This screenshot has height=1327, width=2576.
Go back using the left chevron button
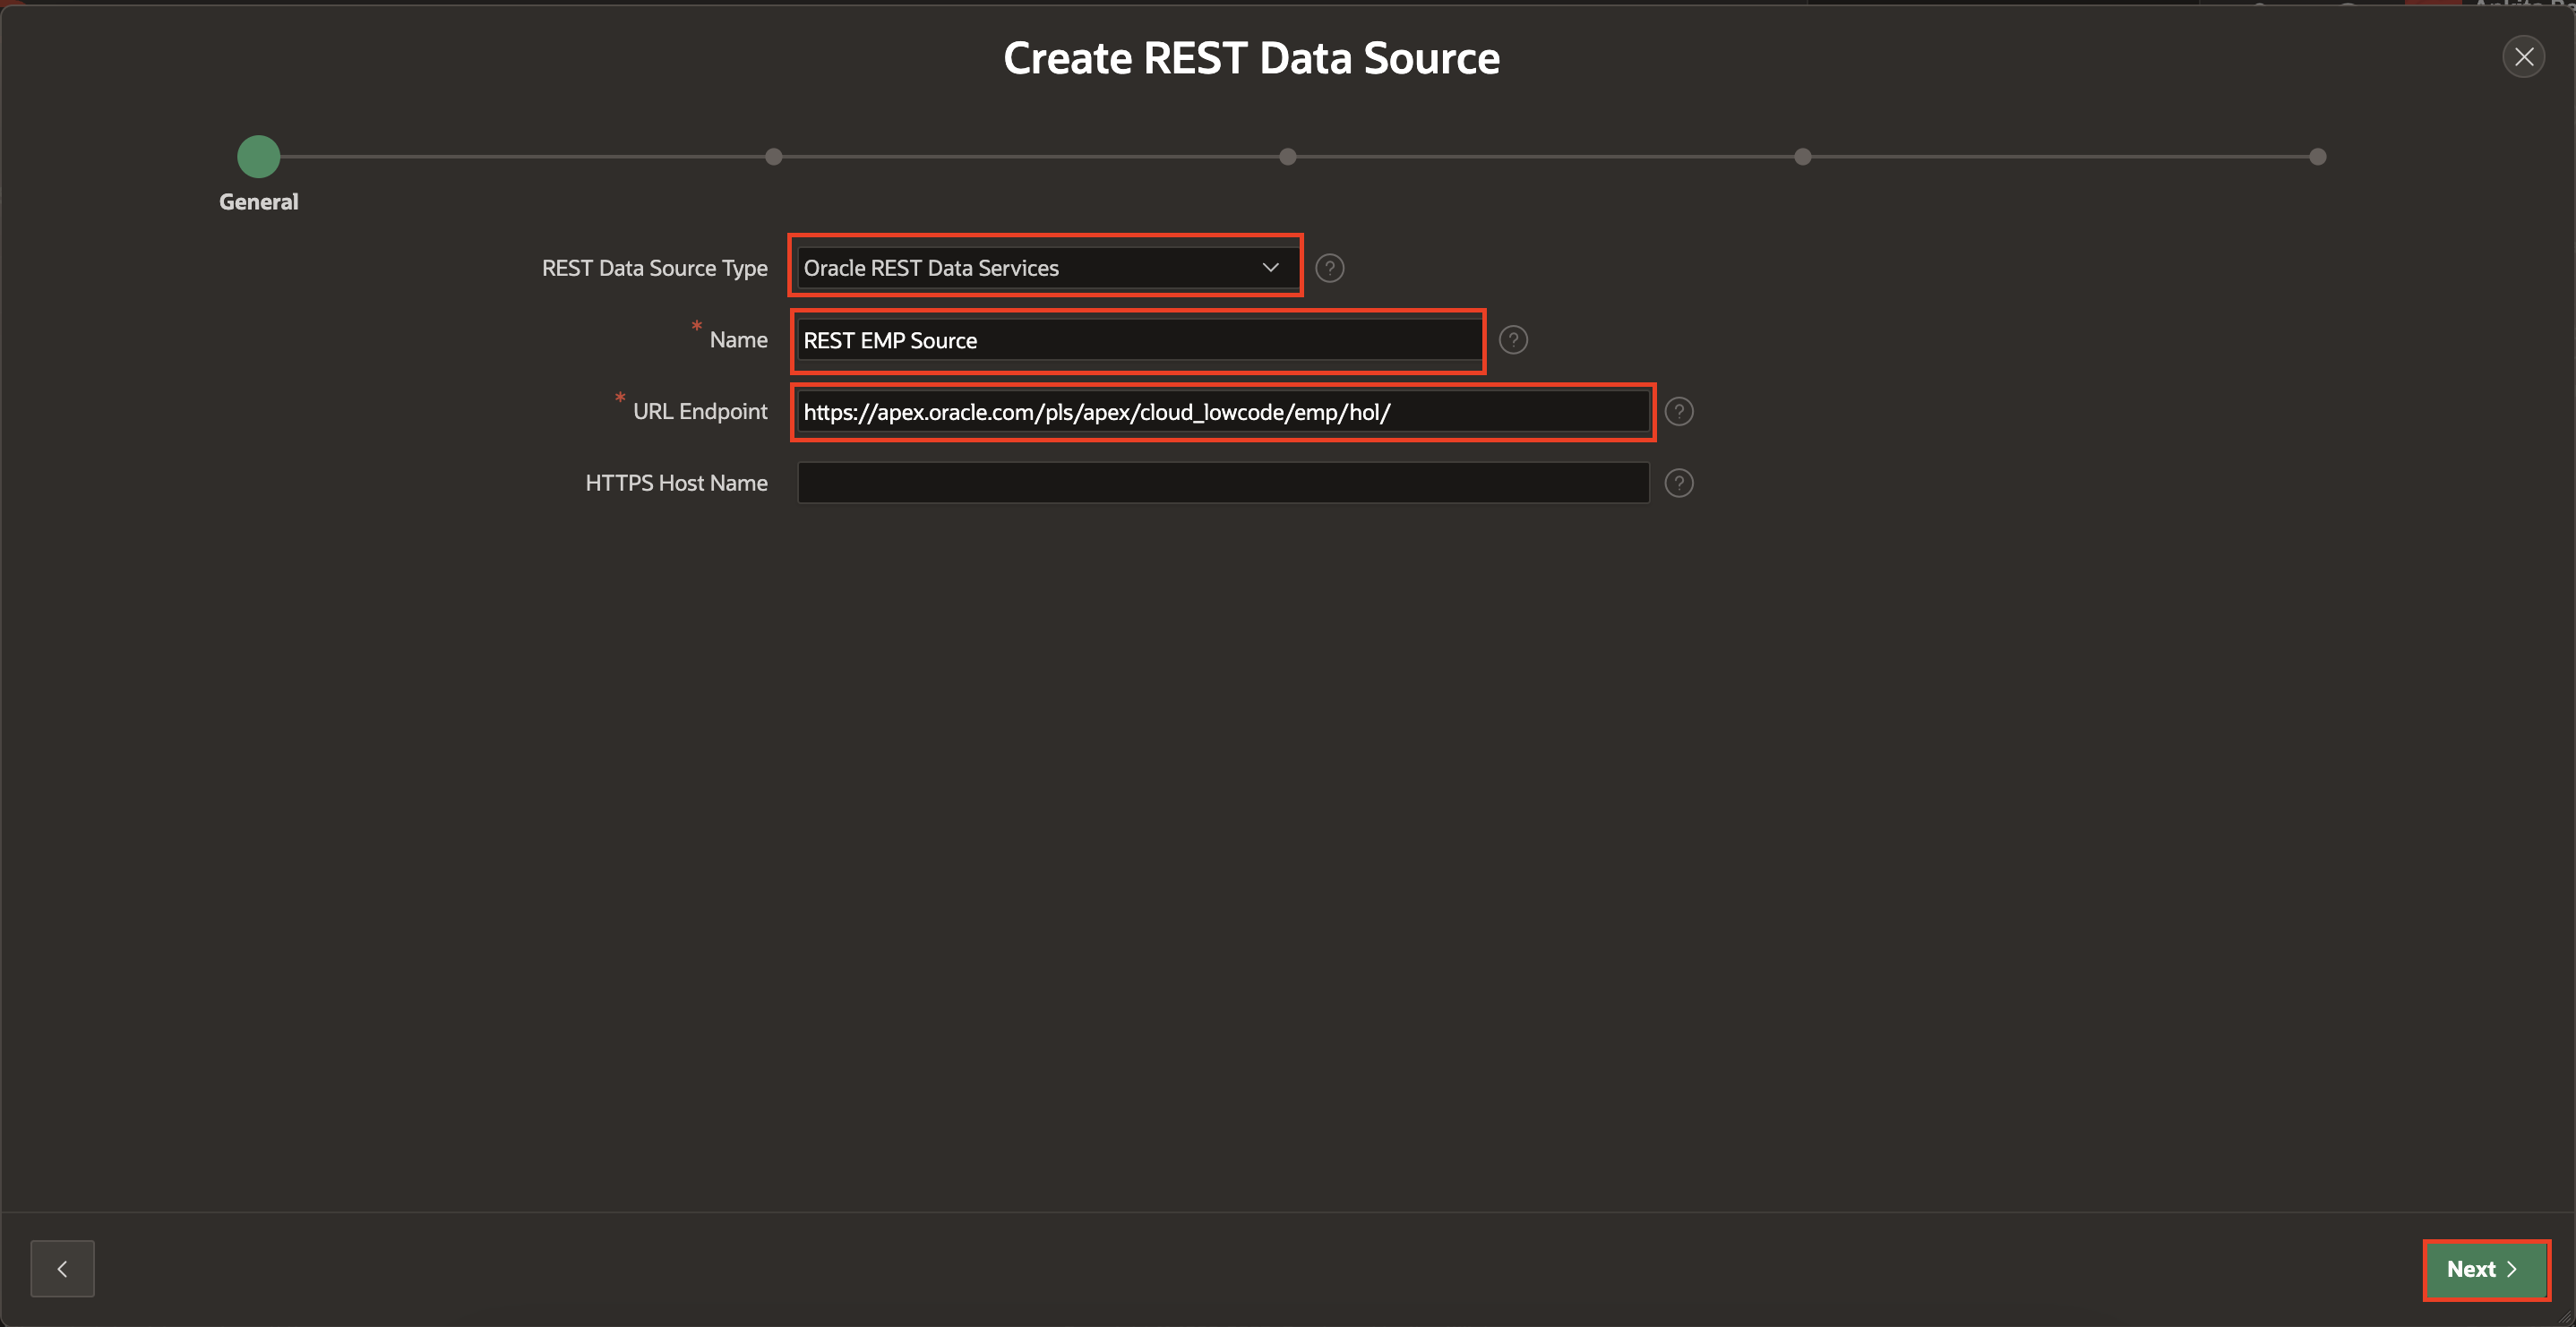[x=62, y=1268]
